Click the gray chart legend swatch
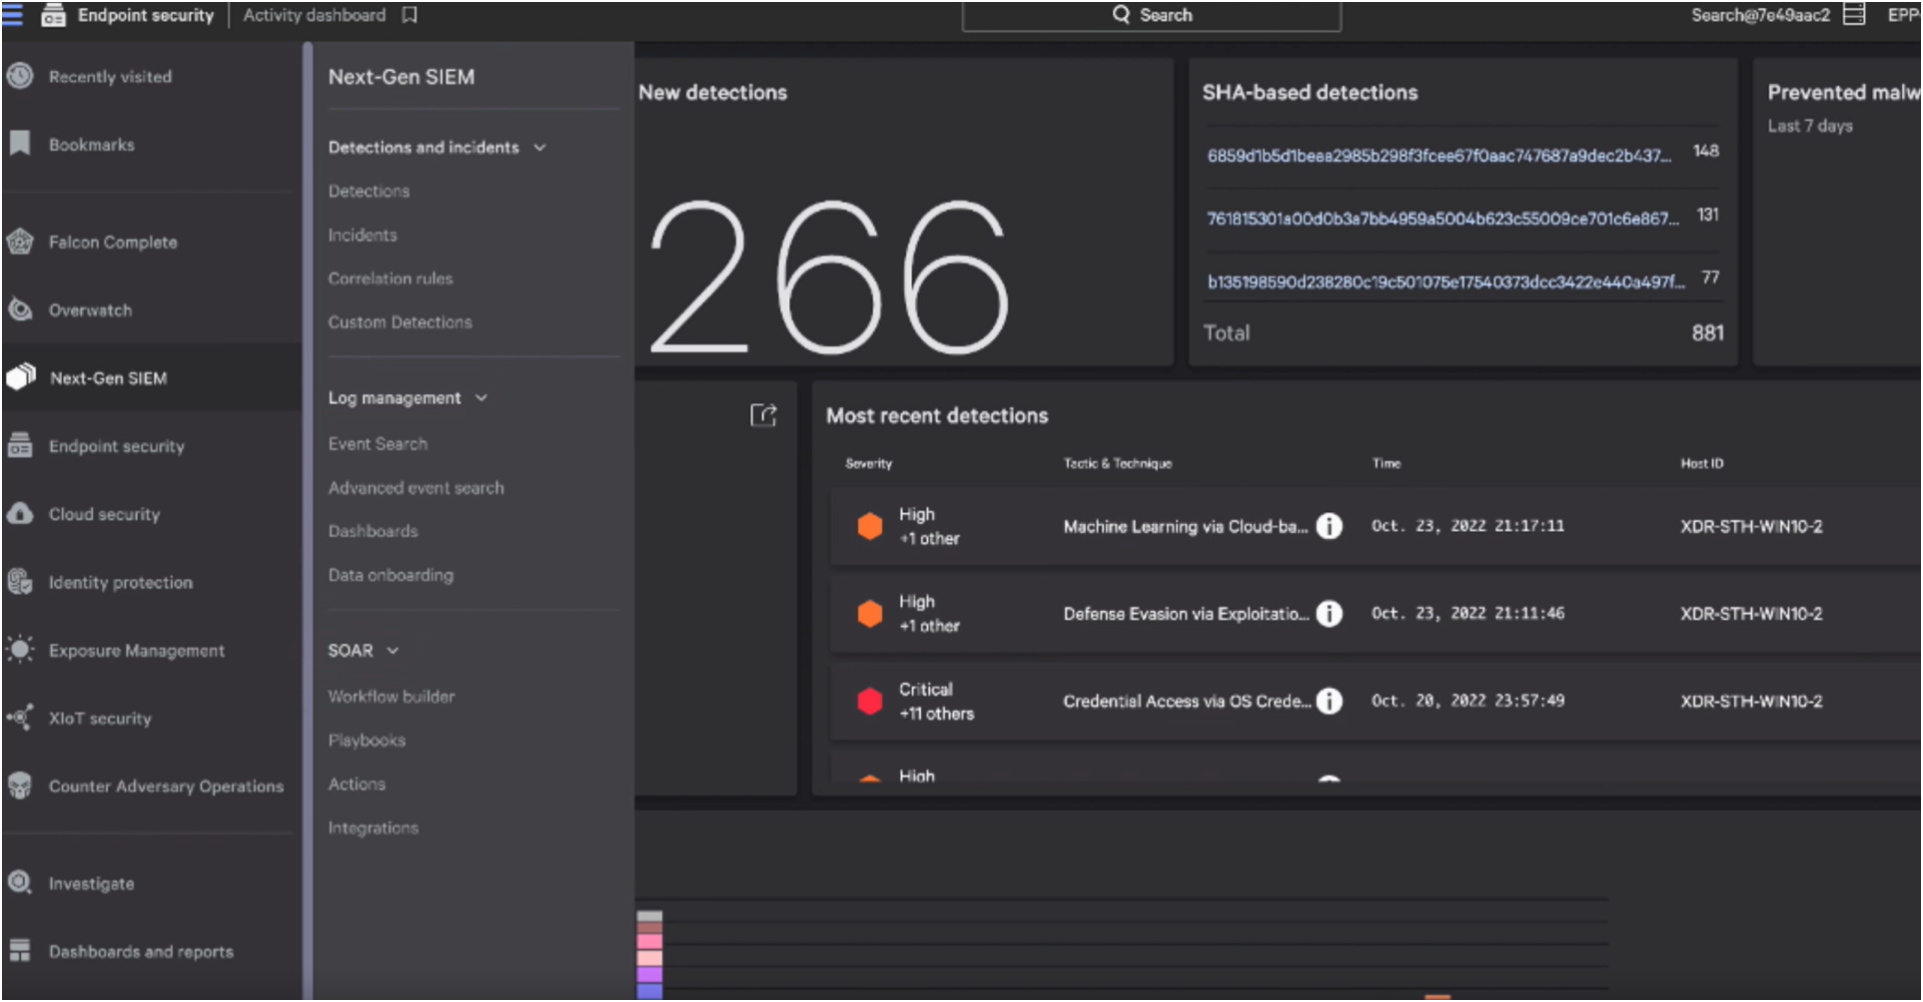Screen dimensions: 1923x1002 [x=649, y=916]
